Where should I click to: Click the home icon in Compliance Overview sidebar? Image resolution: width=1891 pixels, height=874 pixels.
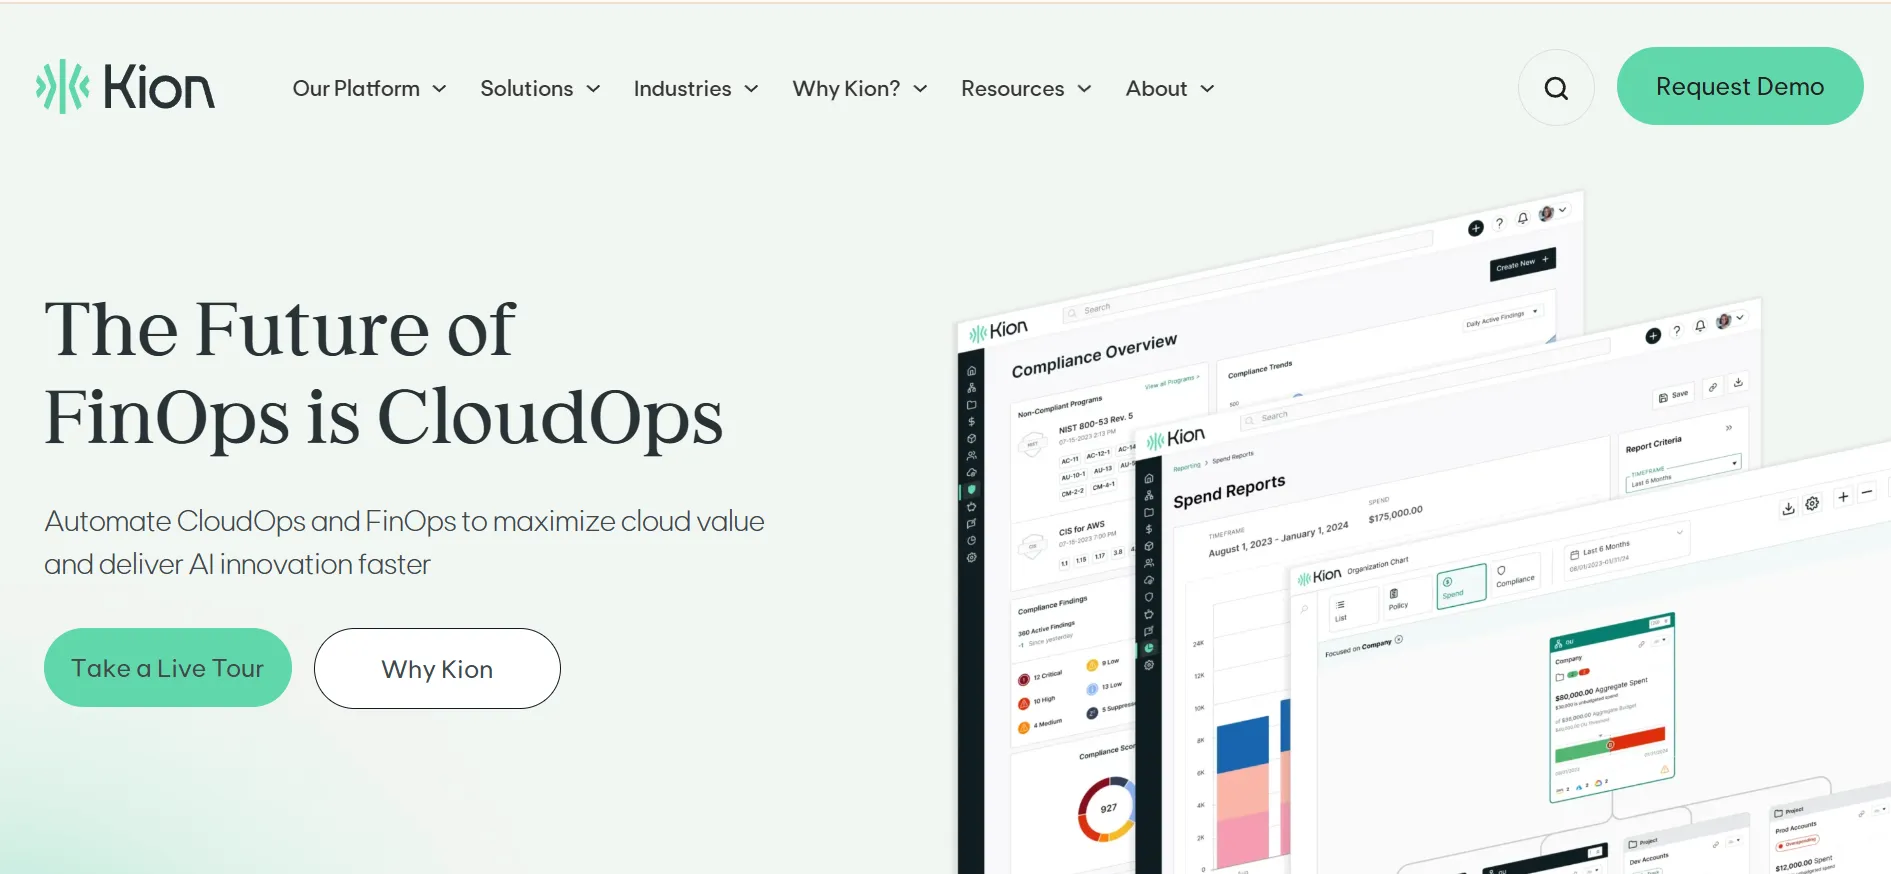point(971,371)
